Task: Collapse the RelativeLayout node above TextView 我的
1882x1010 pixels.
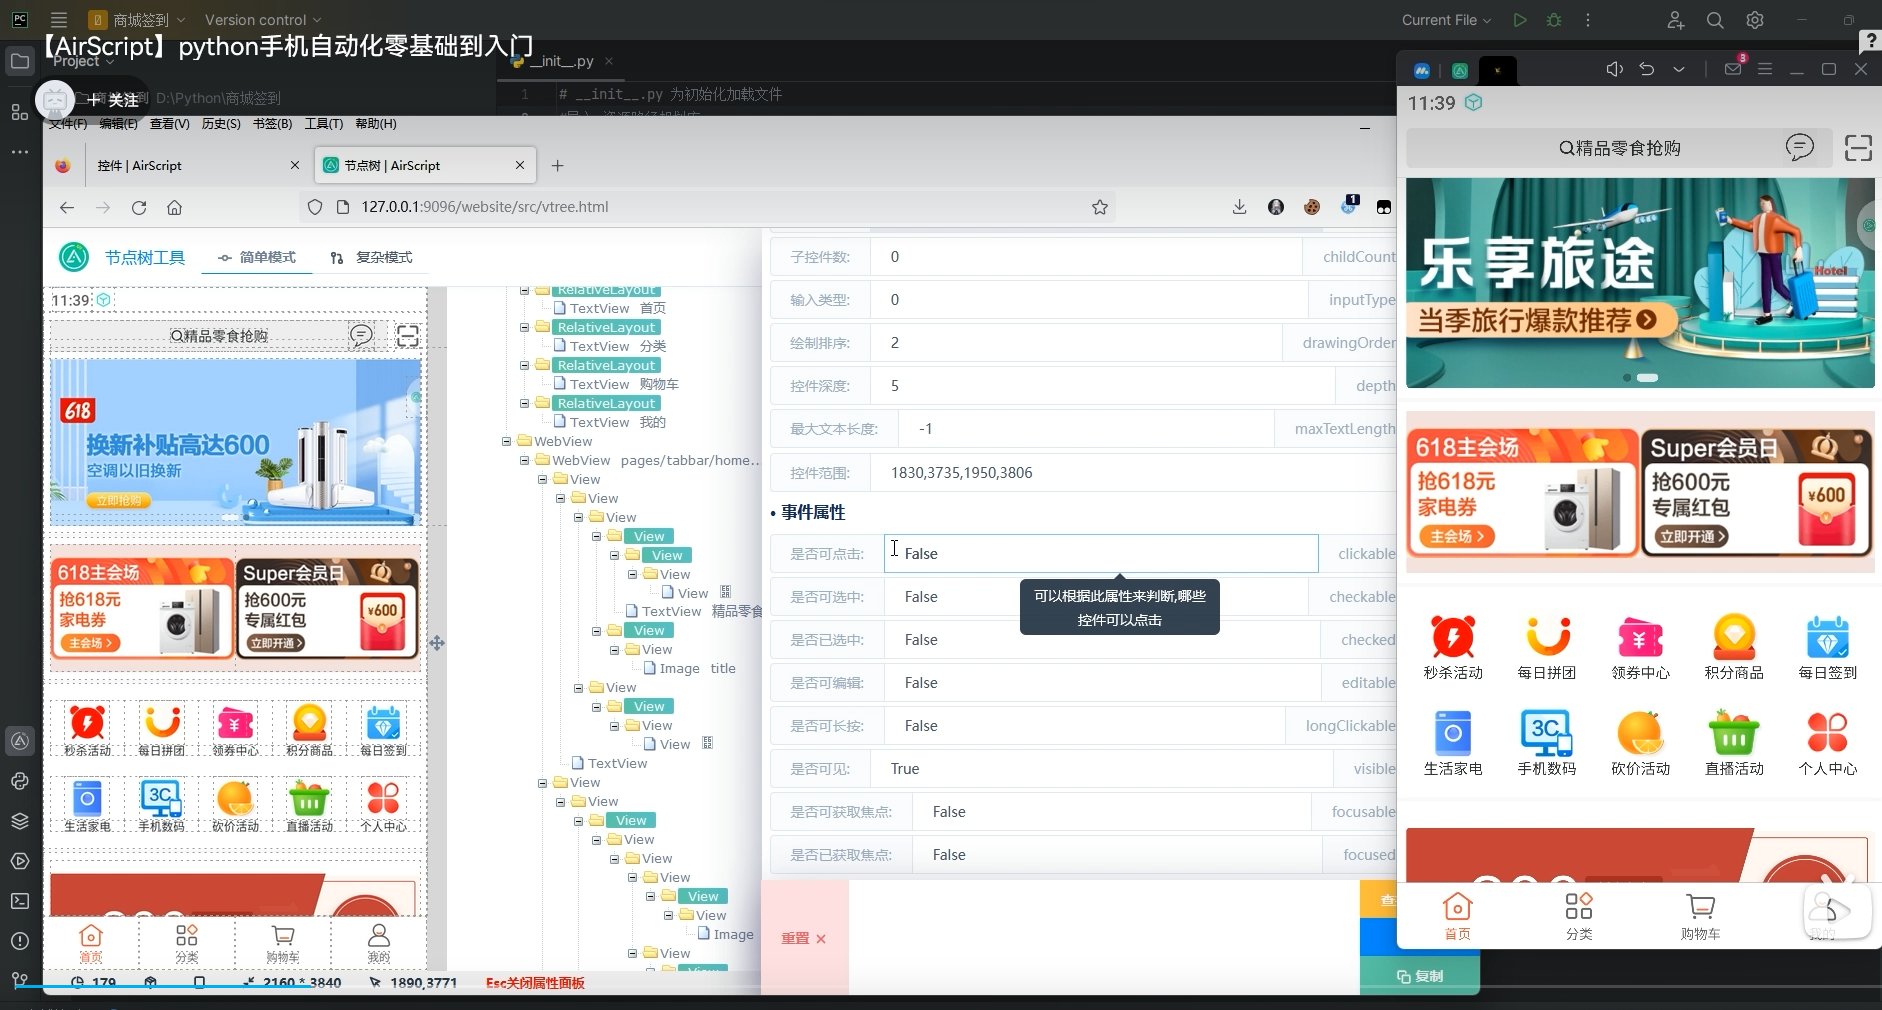Action: point(525,403)
